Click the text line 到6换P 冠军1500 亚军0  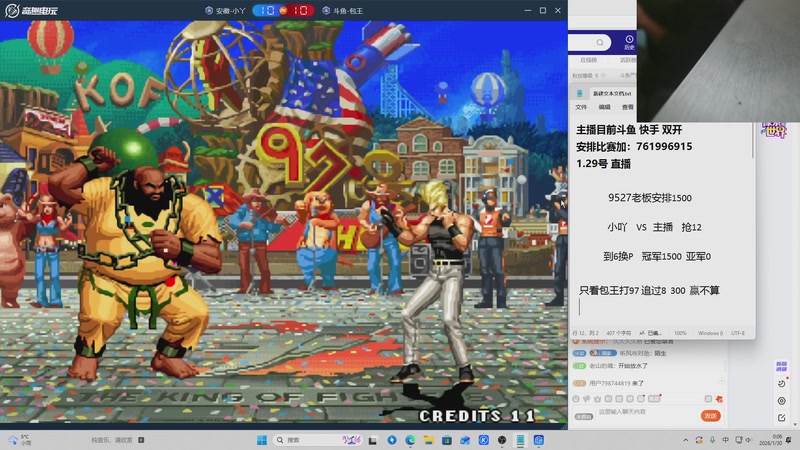tap(657, 256)
